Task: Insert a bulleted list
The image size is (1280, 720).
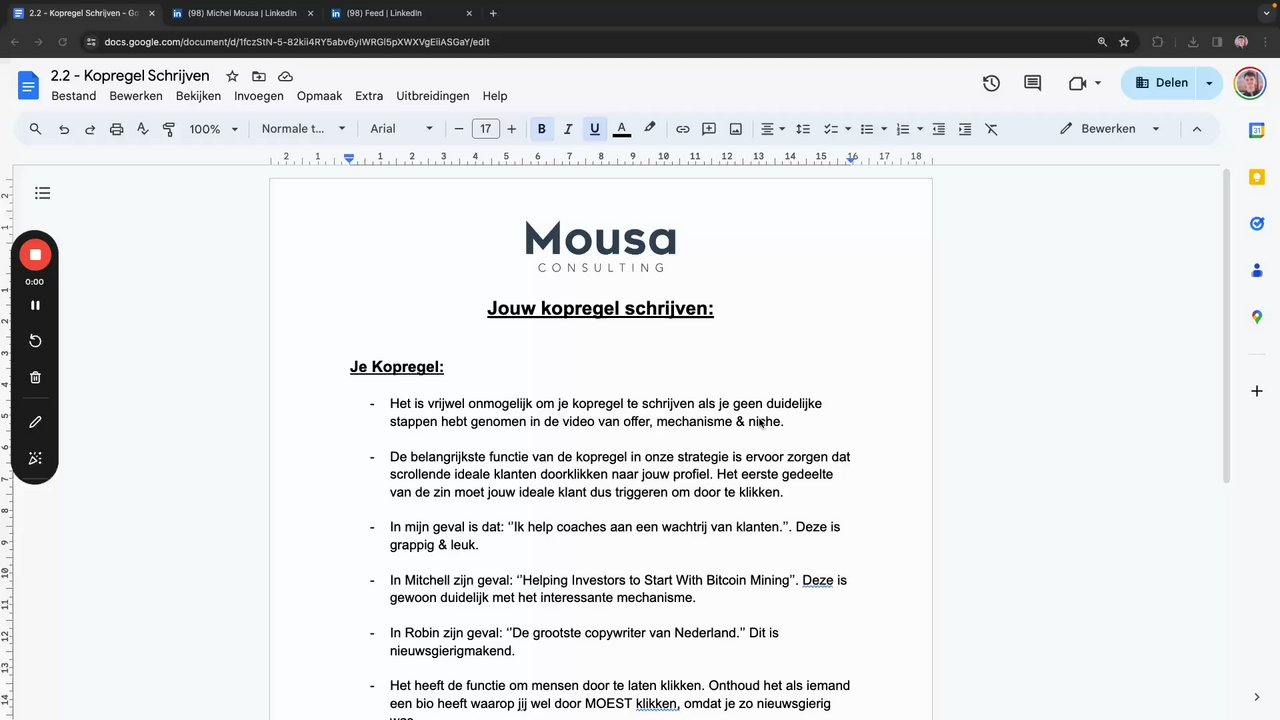Action: (867, 129)
